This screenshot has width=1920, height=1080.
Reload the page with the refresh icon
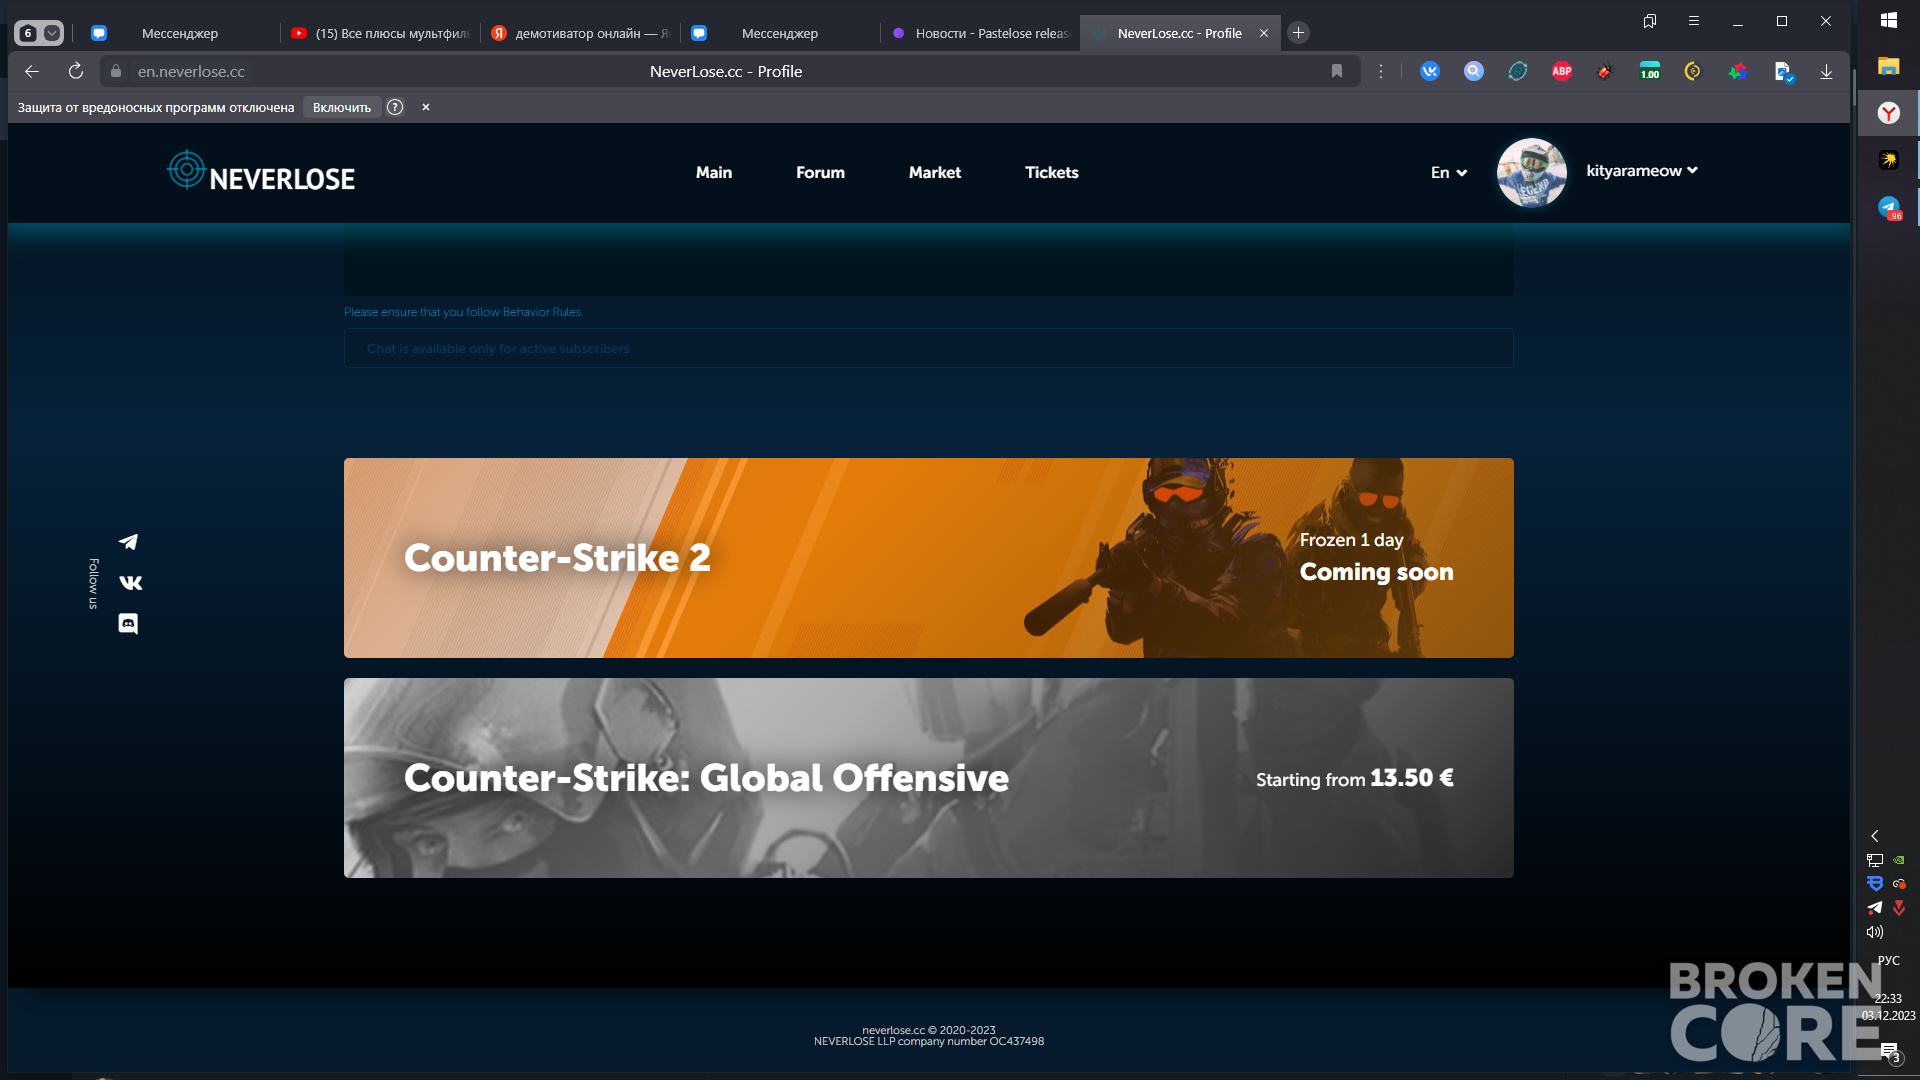pos(76,71)
